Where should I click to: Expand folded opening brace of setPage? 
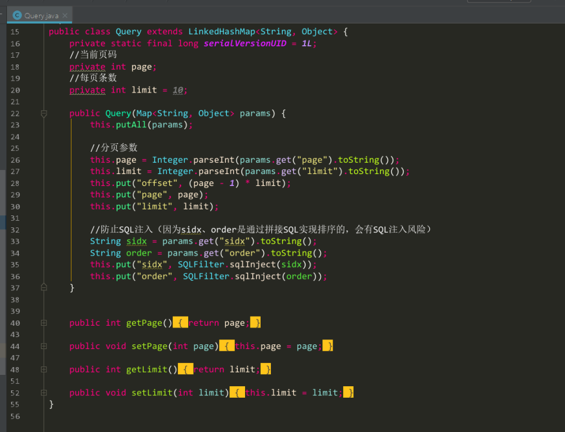[227, 346]
